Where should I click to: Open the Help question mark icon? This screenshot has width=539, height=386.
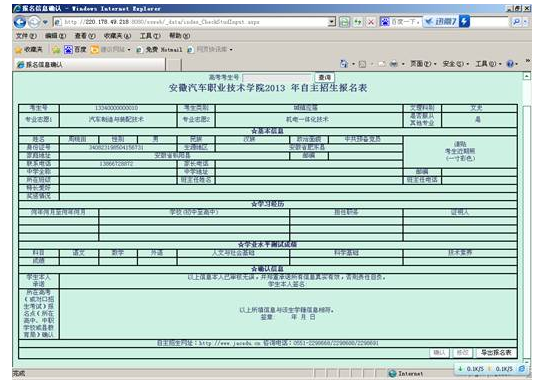pos(510,64)
